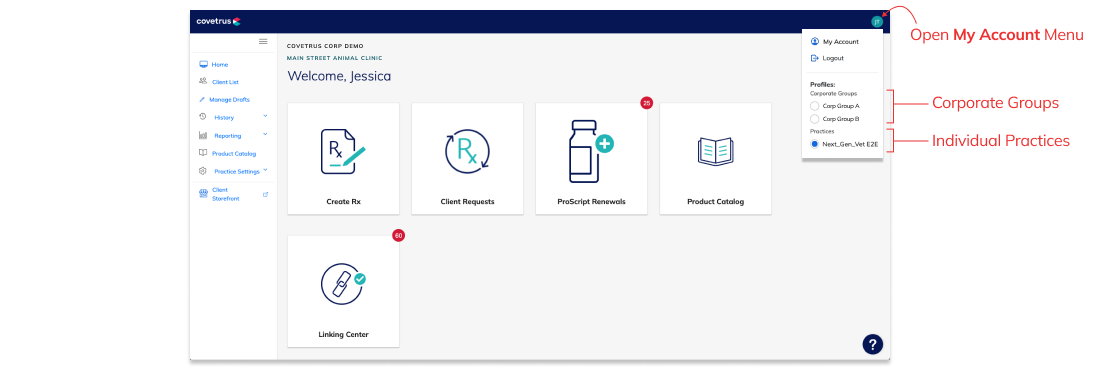Screen dimensions: 1100x382
Task: Open Product Catalog sidebar link
Action: coord(234,154)
